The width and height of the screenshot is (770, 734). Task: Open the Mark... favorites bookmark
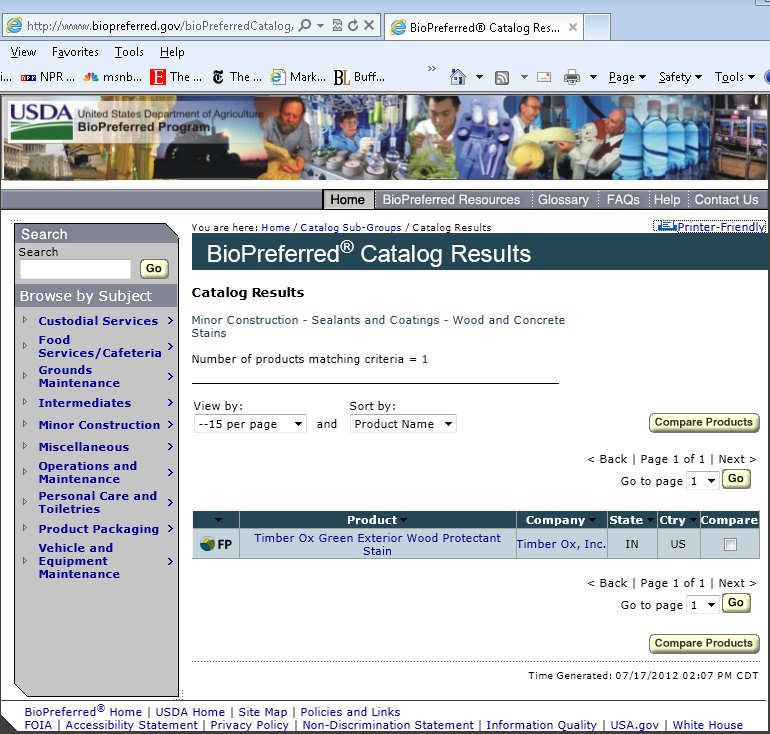(x=298, y=77)
